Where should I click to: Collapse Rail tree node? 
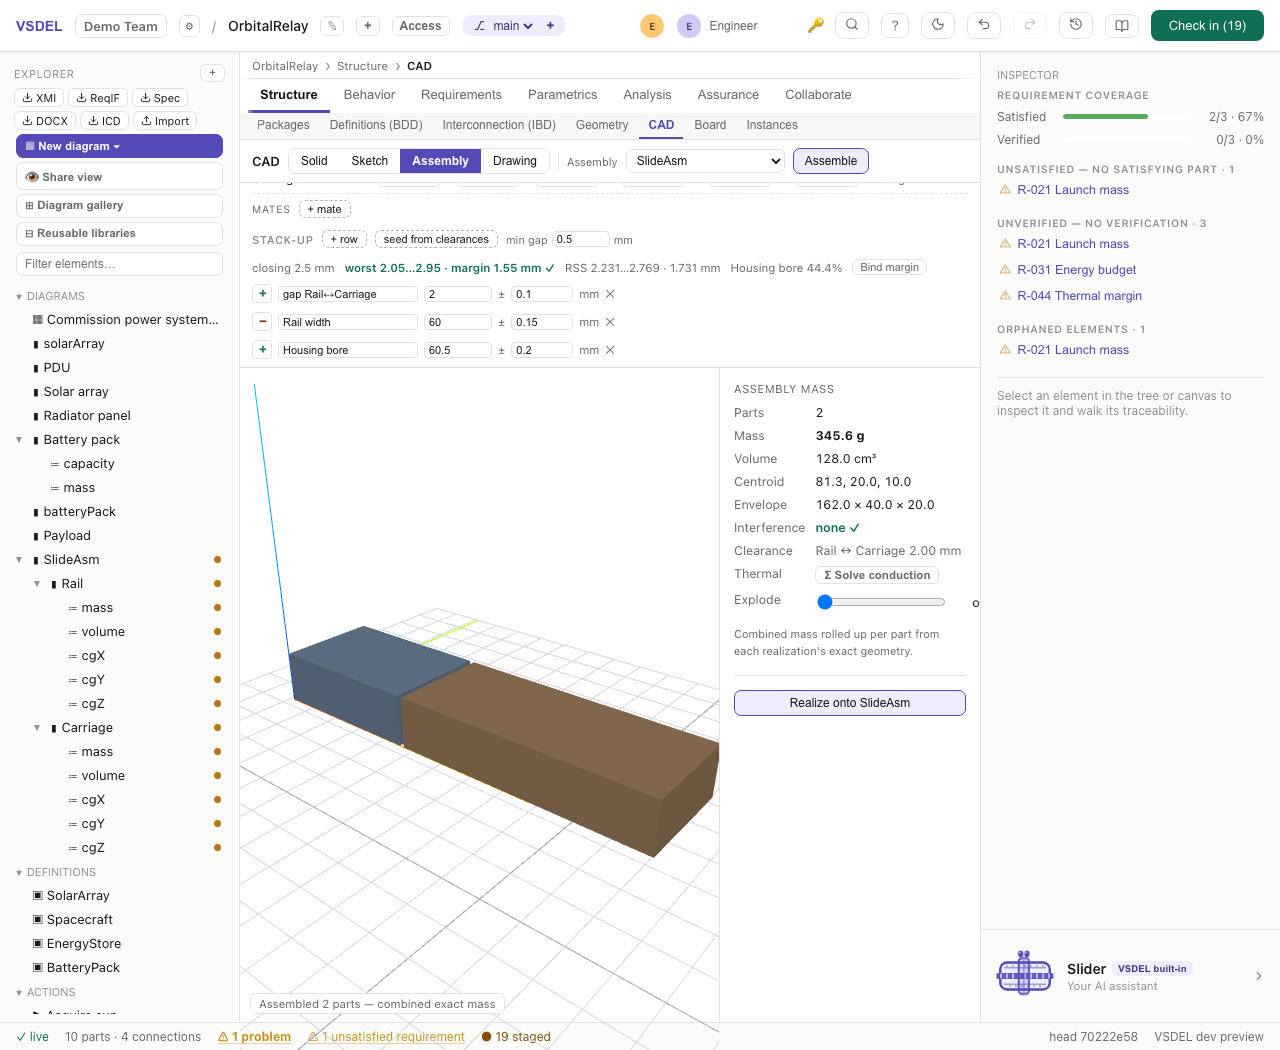pos(37,584)
